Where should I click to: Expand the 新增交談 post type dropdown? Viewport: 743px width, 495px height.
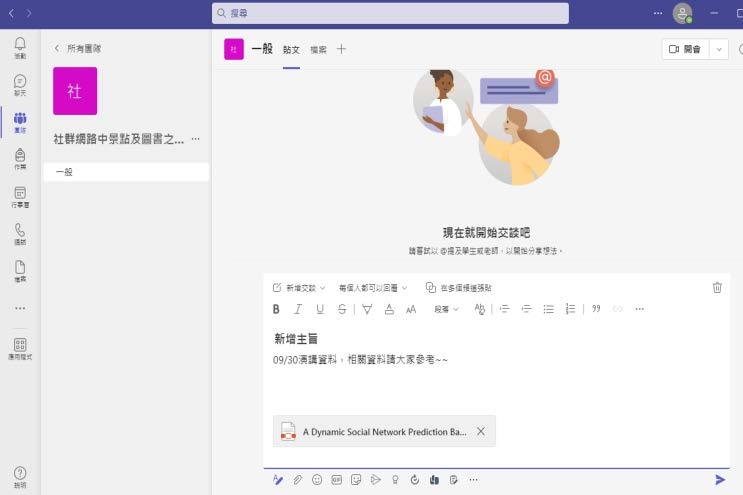click(299, 287)
